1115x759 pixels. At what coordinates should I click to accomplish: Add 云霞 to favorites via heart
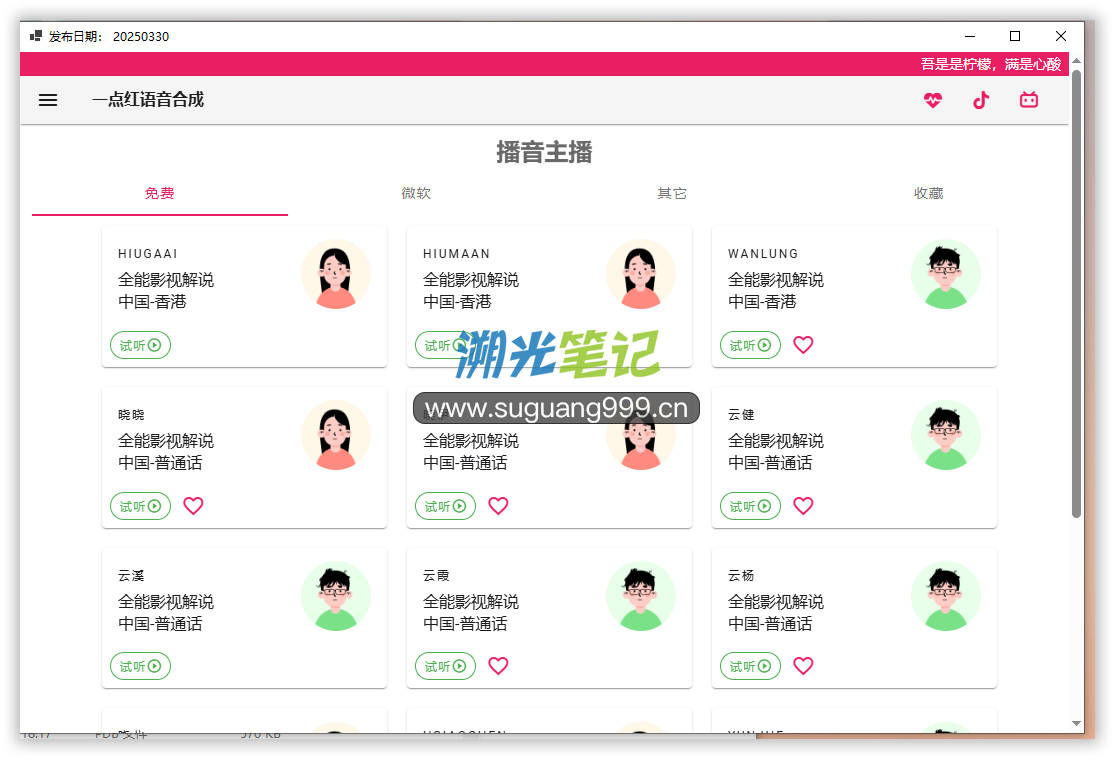point(498,666)
